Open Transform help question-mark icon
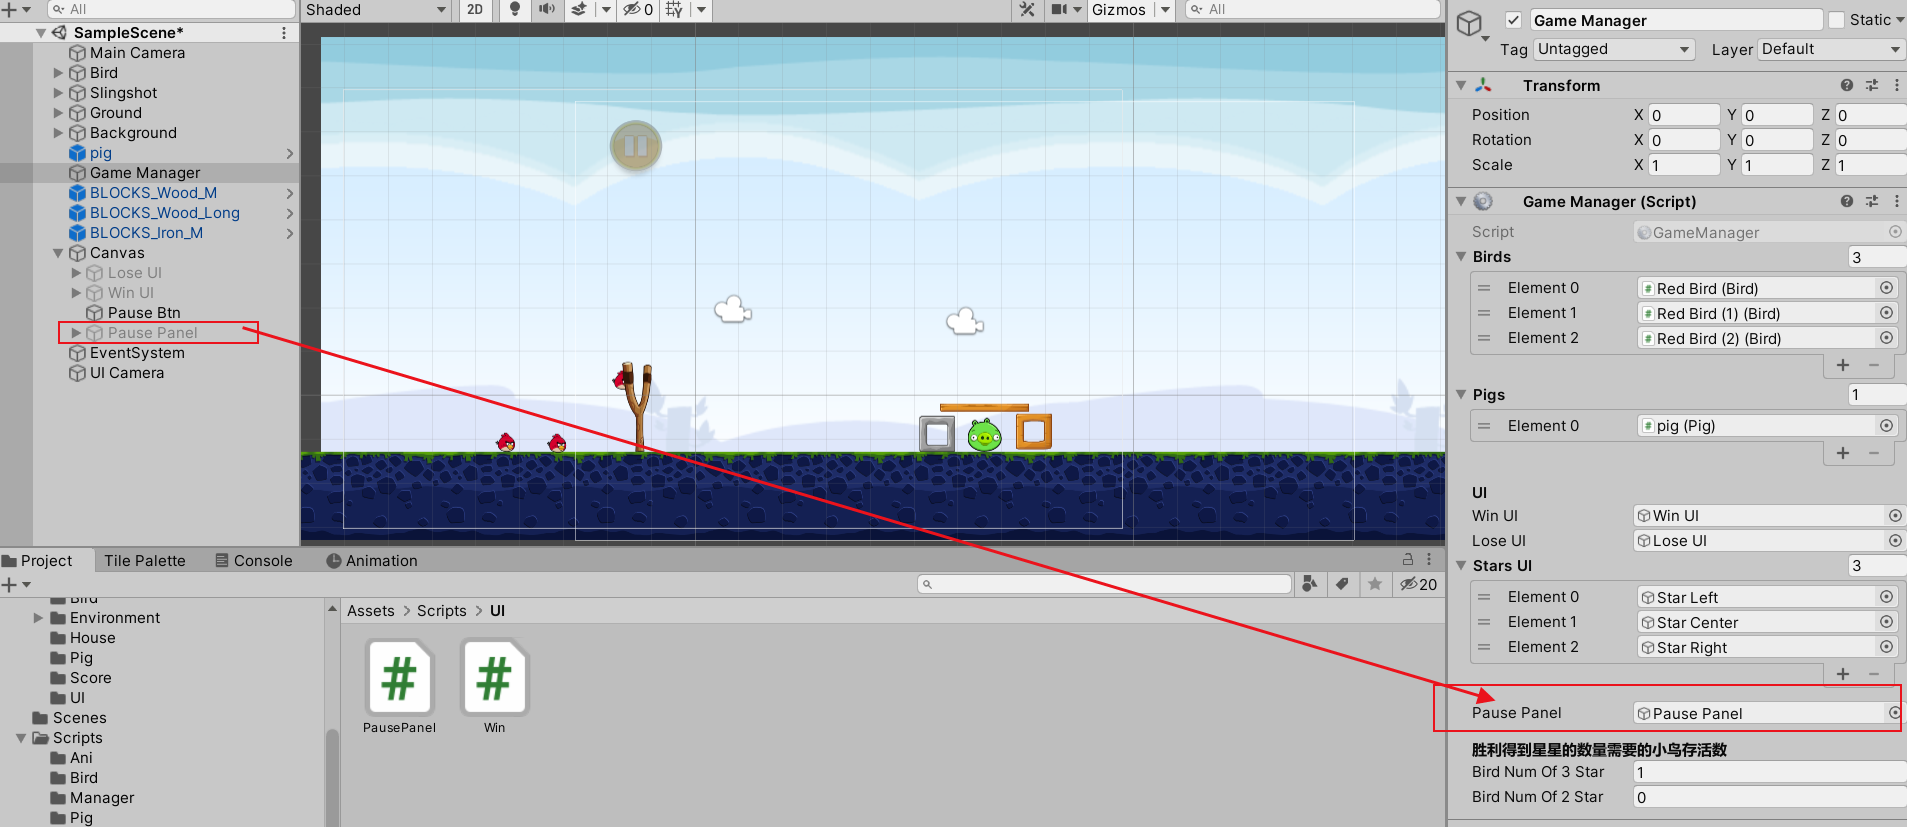 pos(1847,86)
